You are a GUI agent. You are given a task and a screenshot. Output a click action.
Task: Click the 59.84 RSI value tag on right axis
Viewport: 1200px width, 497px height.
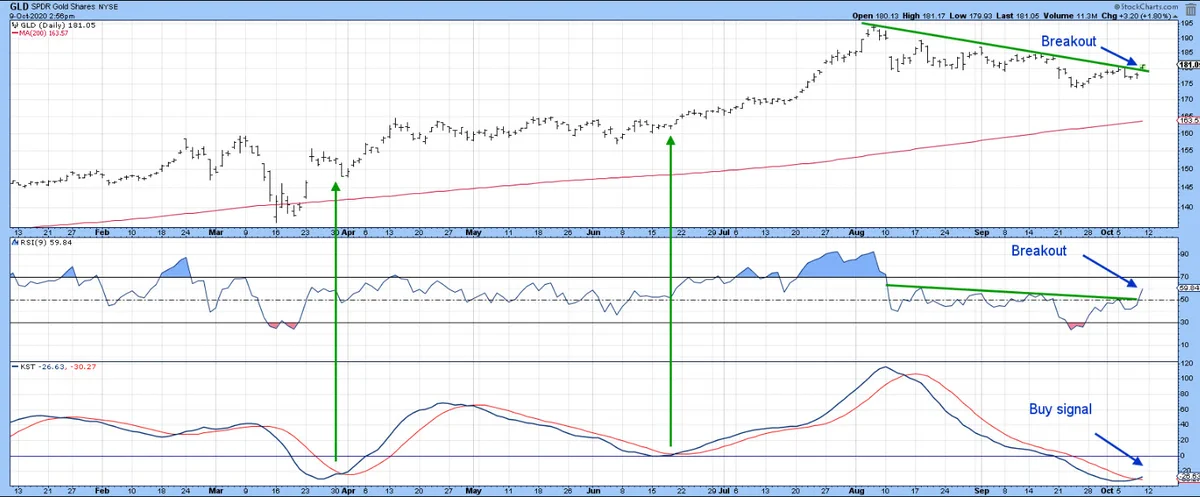click(1189, 288)
